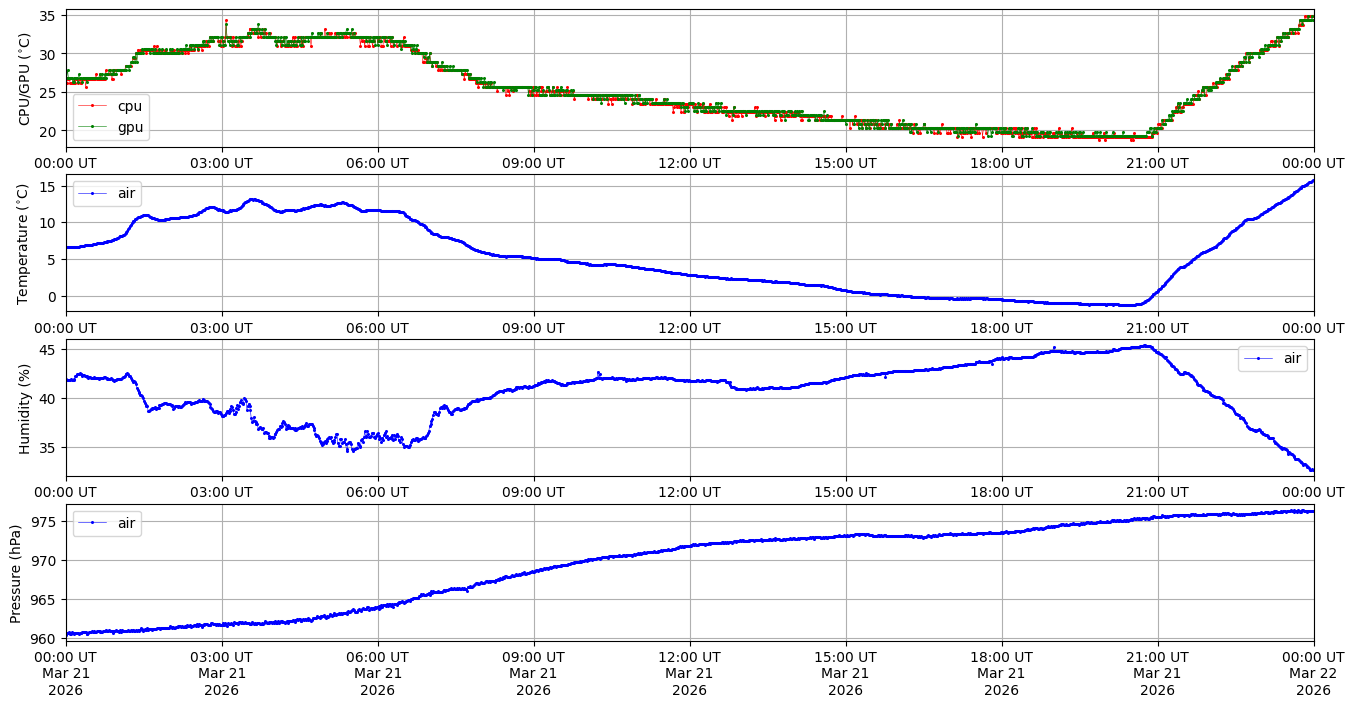The image size is (1354, 707).
Task: Click '09:00 UT' tick below the Temperature plot
Action: click(533, 327)
